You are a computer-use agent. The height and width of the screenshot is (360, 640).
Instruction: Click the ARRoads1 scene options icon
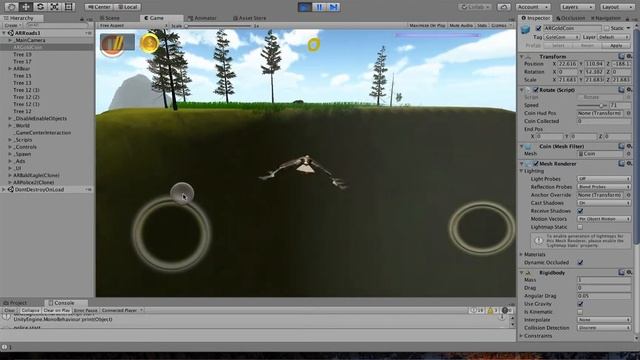click(x=89, y=33)
